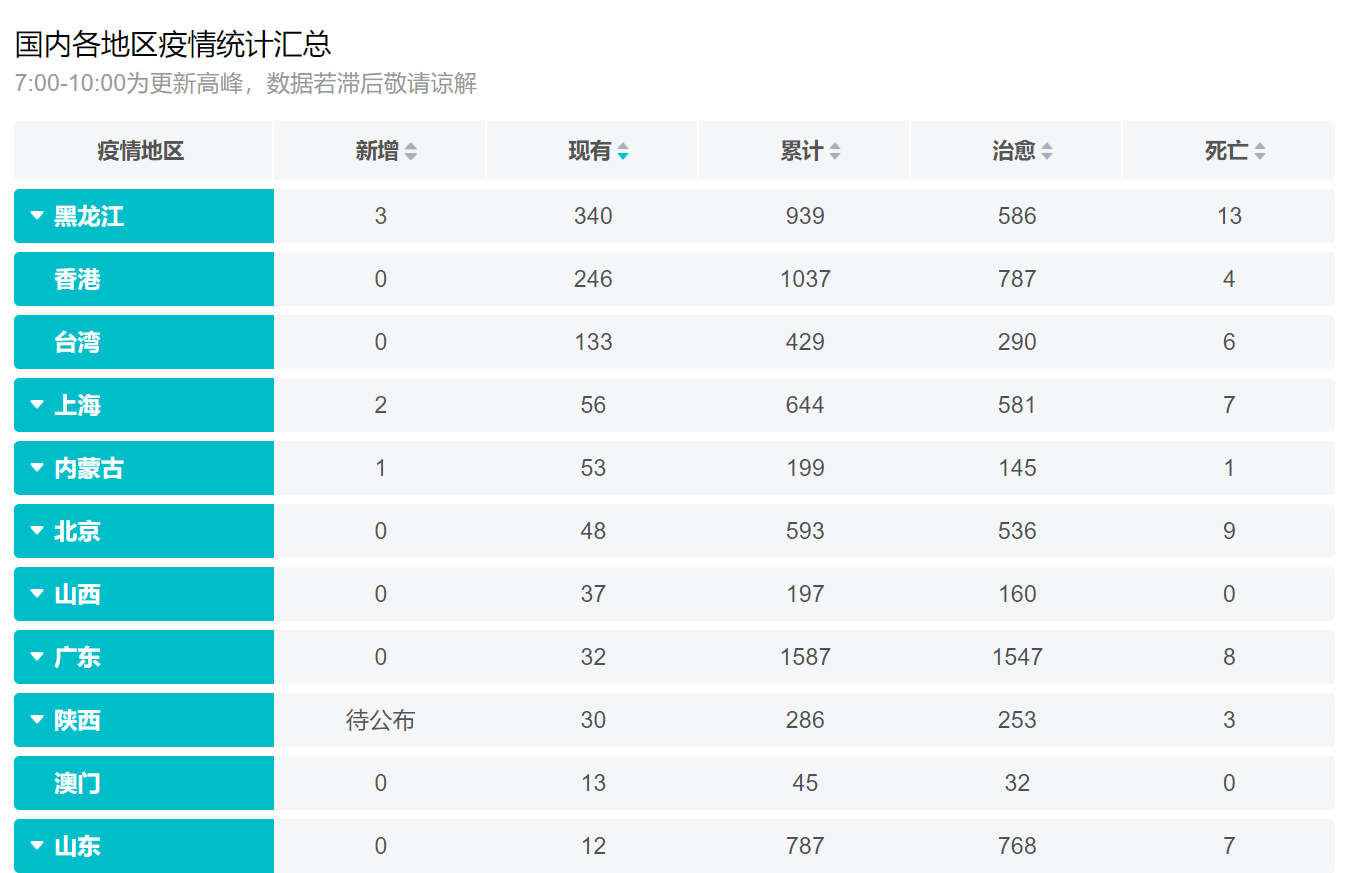Click 广东 cumulative count 1587

pyautogui.click(x=805, y=657)
